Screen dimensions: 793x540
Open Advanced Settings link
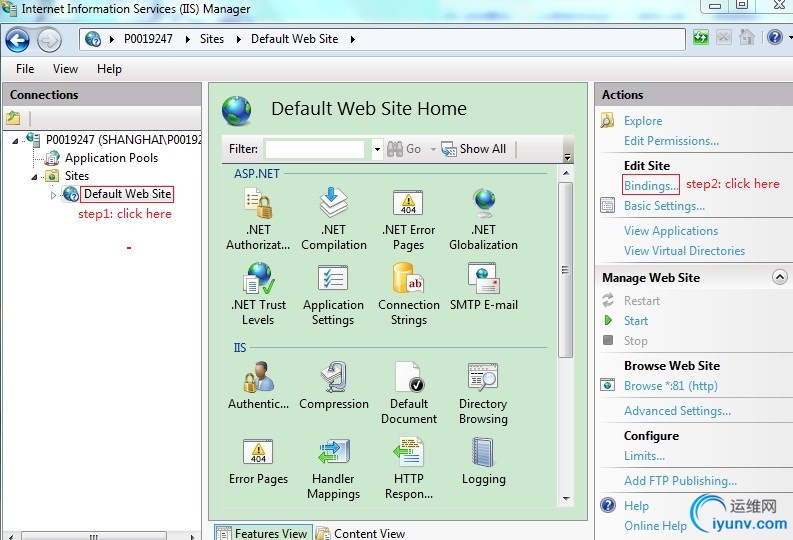click(677, 411)
